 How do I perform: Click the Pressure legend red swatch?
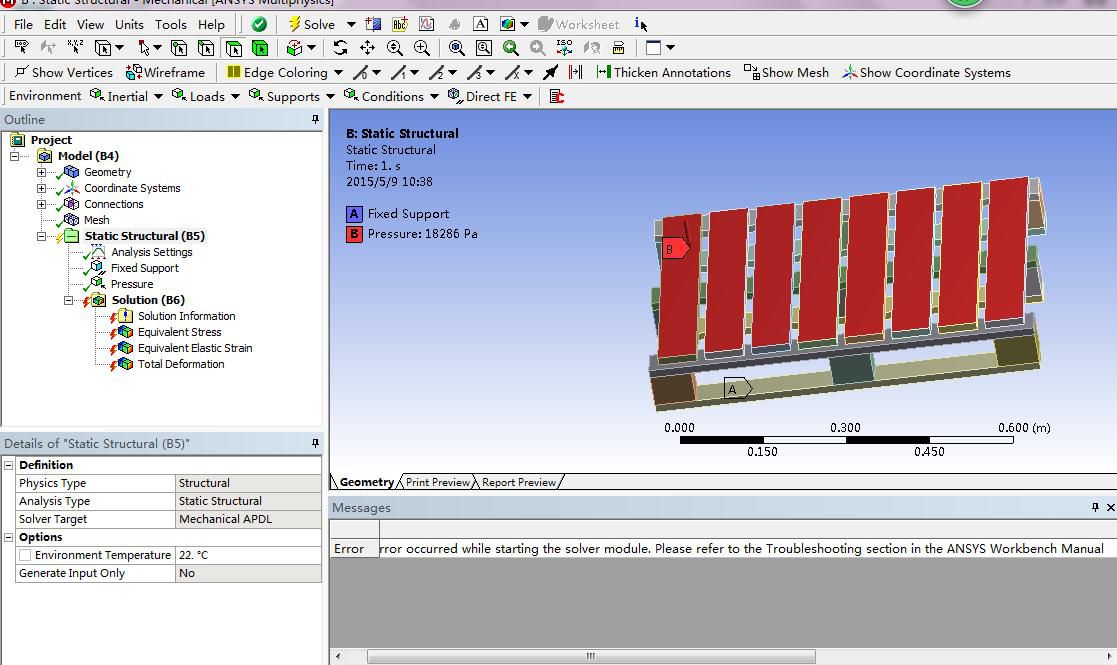pyautogui.click(x=354, y=234)
